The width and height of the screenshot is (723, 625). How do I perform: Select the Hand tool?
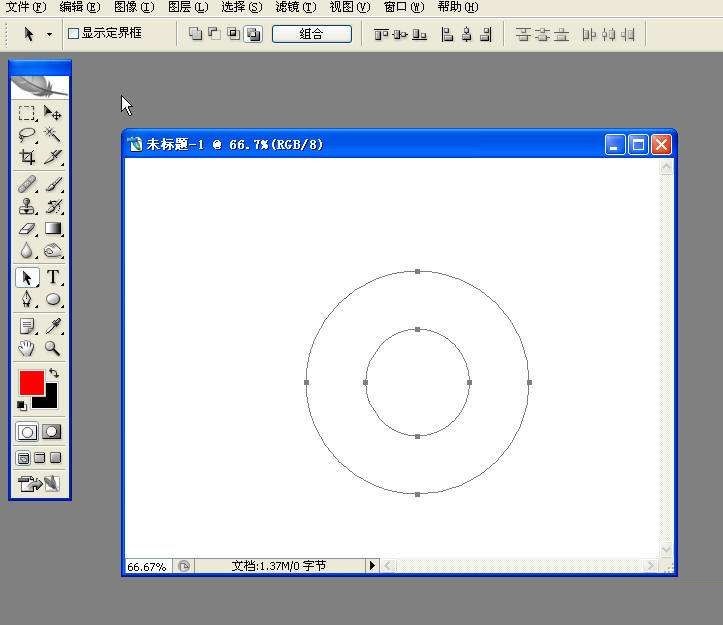click(27, 348)
